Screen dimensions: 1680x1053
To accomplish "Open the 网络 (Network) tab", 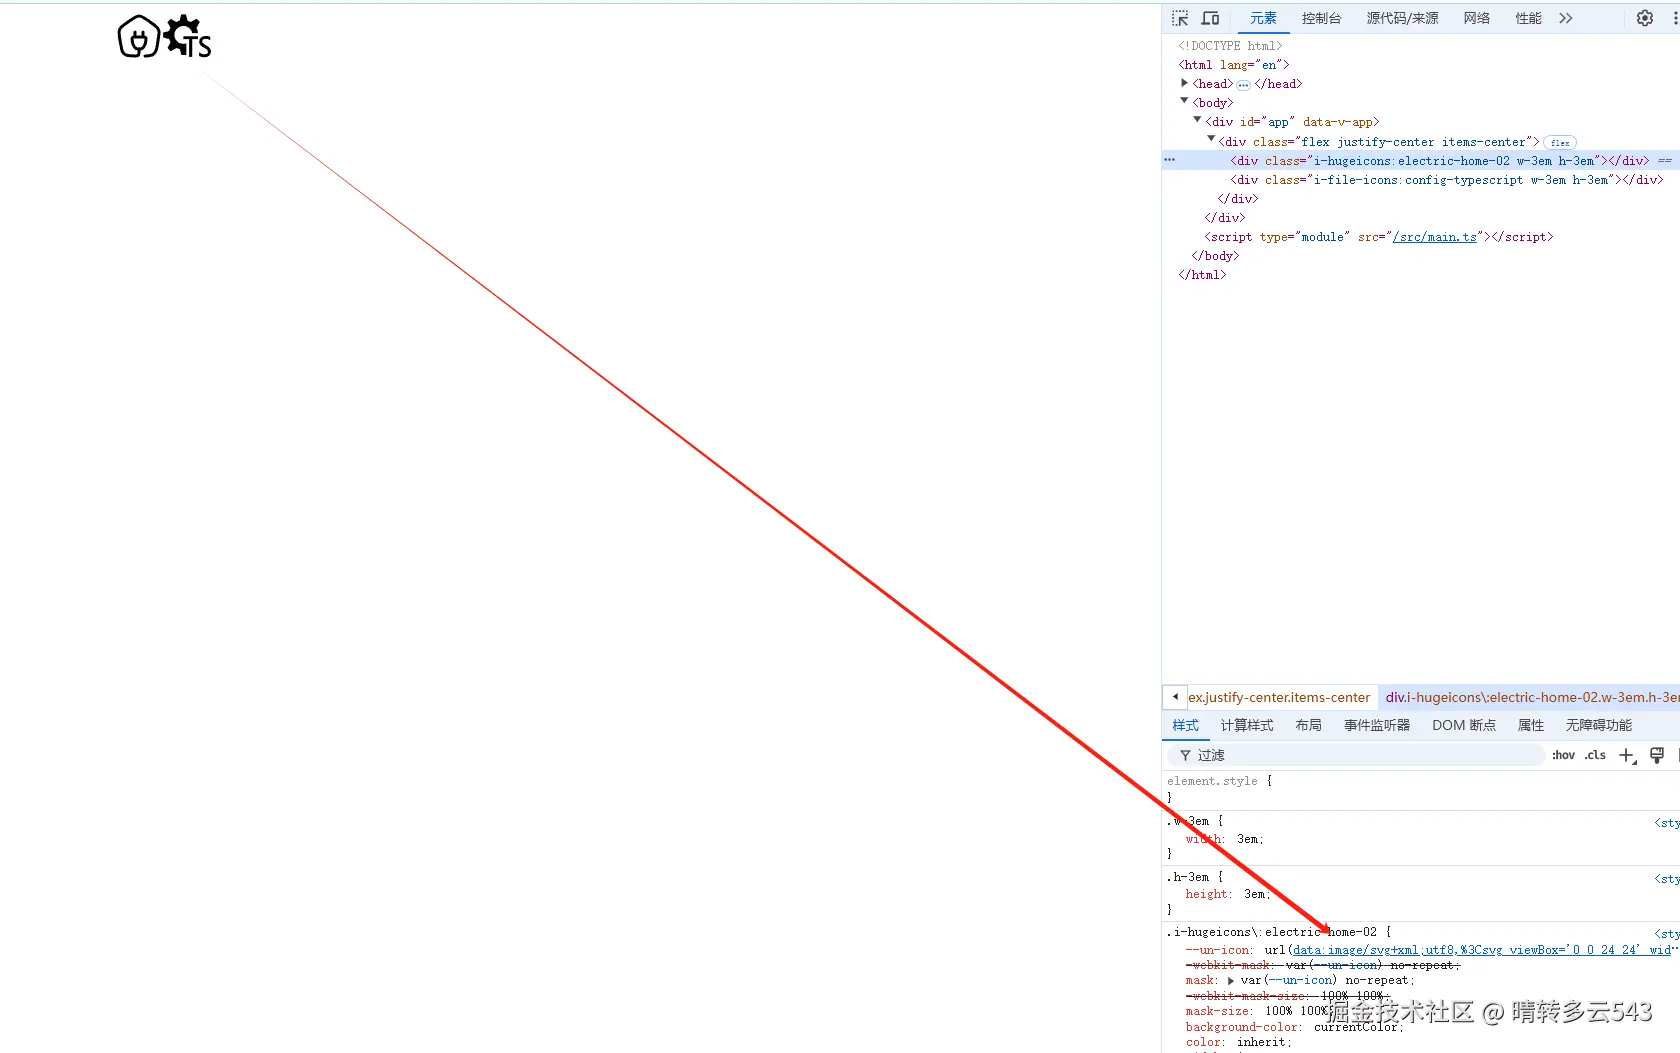I will 1476,18.
